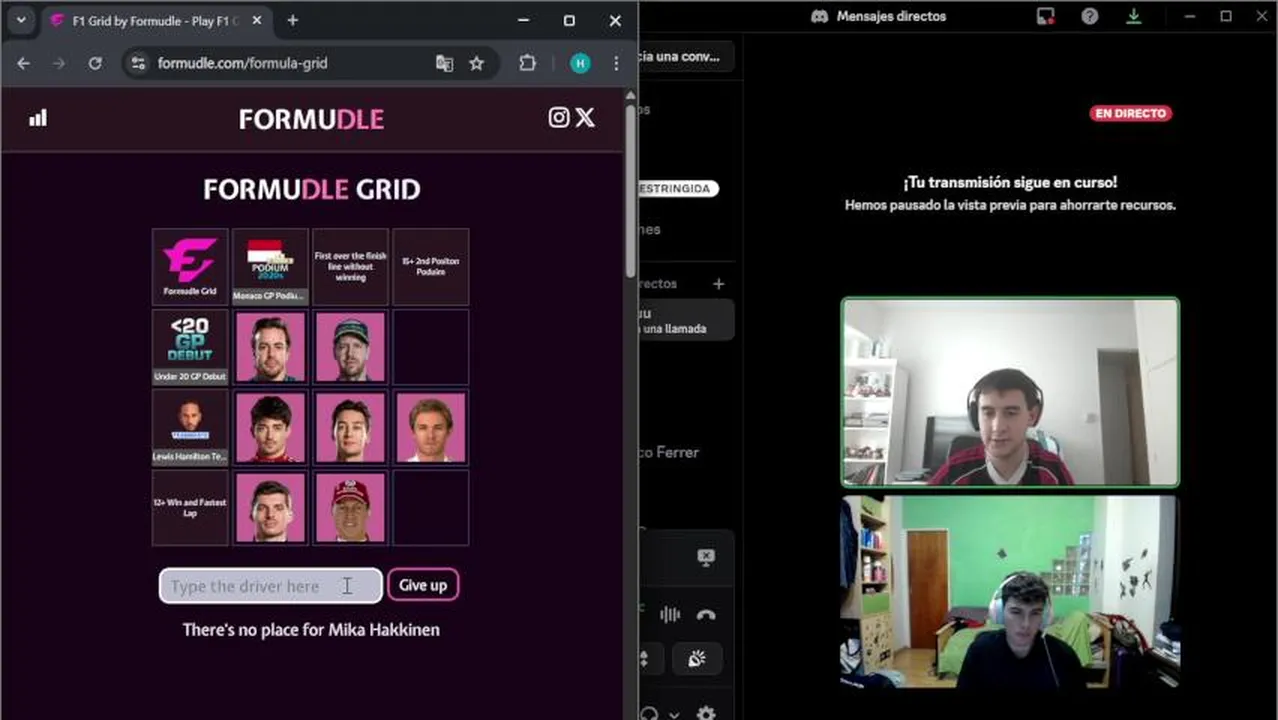Open the Chrome extensions puzzle icon
Screen dimensions: 1278x720
527,63
